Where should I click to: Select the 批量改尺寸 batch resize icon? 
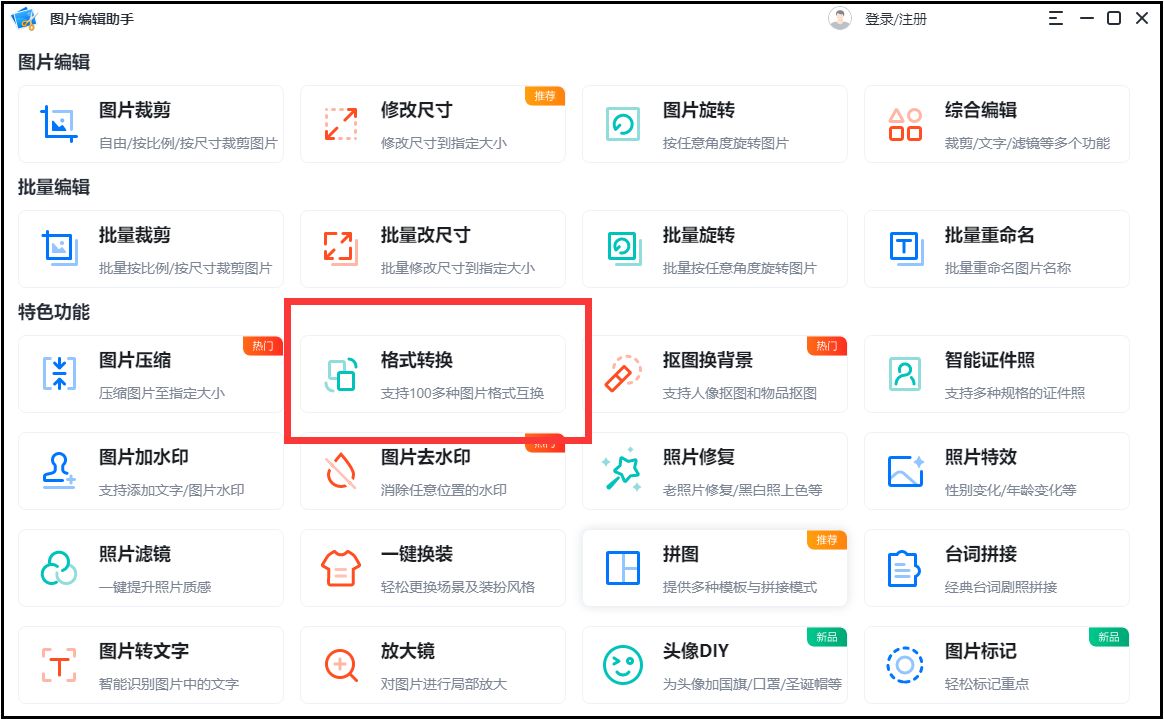[x=337, y=248]
